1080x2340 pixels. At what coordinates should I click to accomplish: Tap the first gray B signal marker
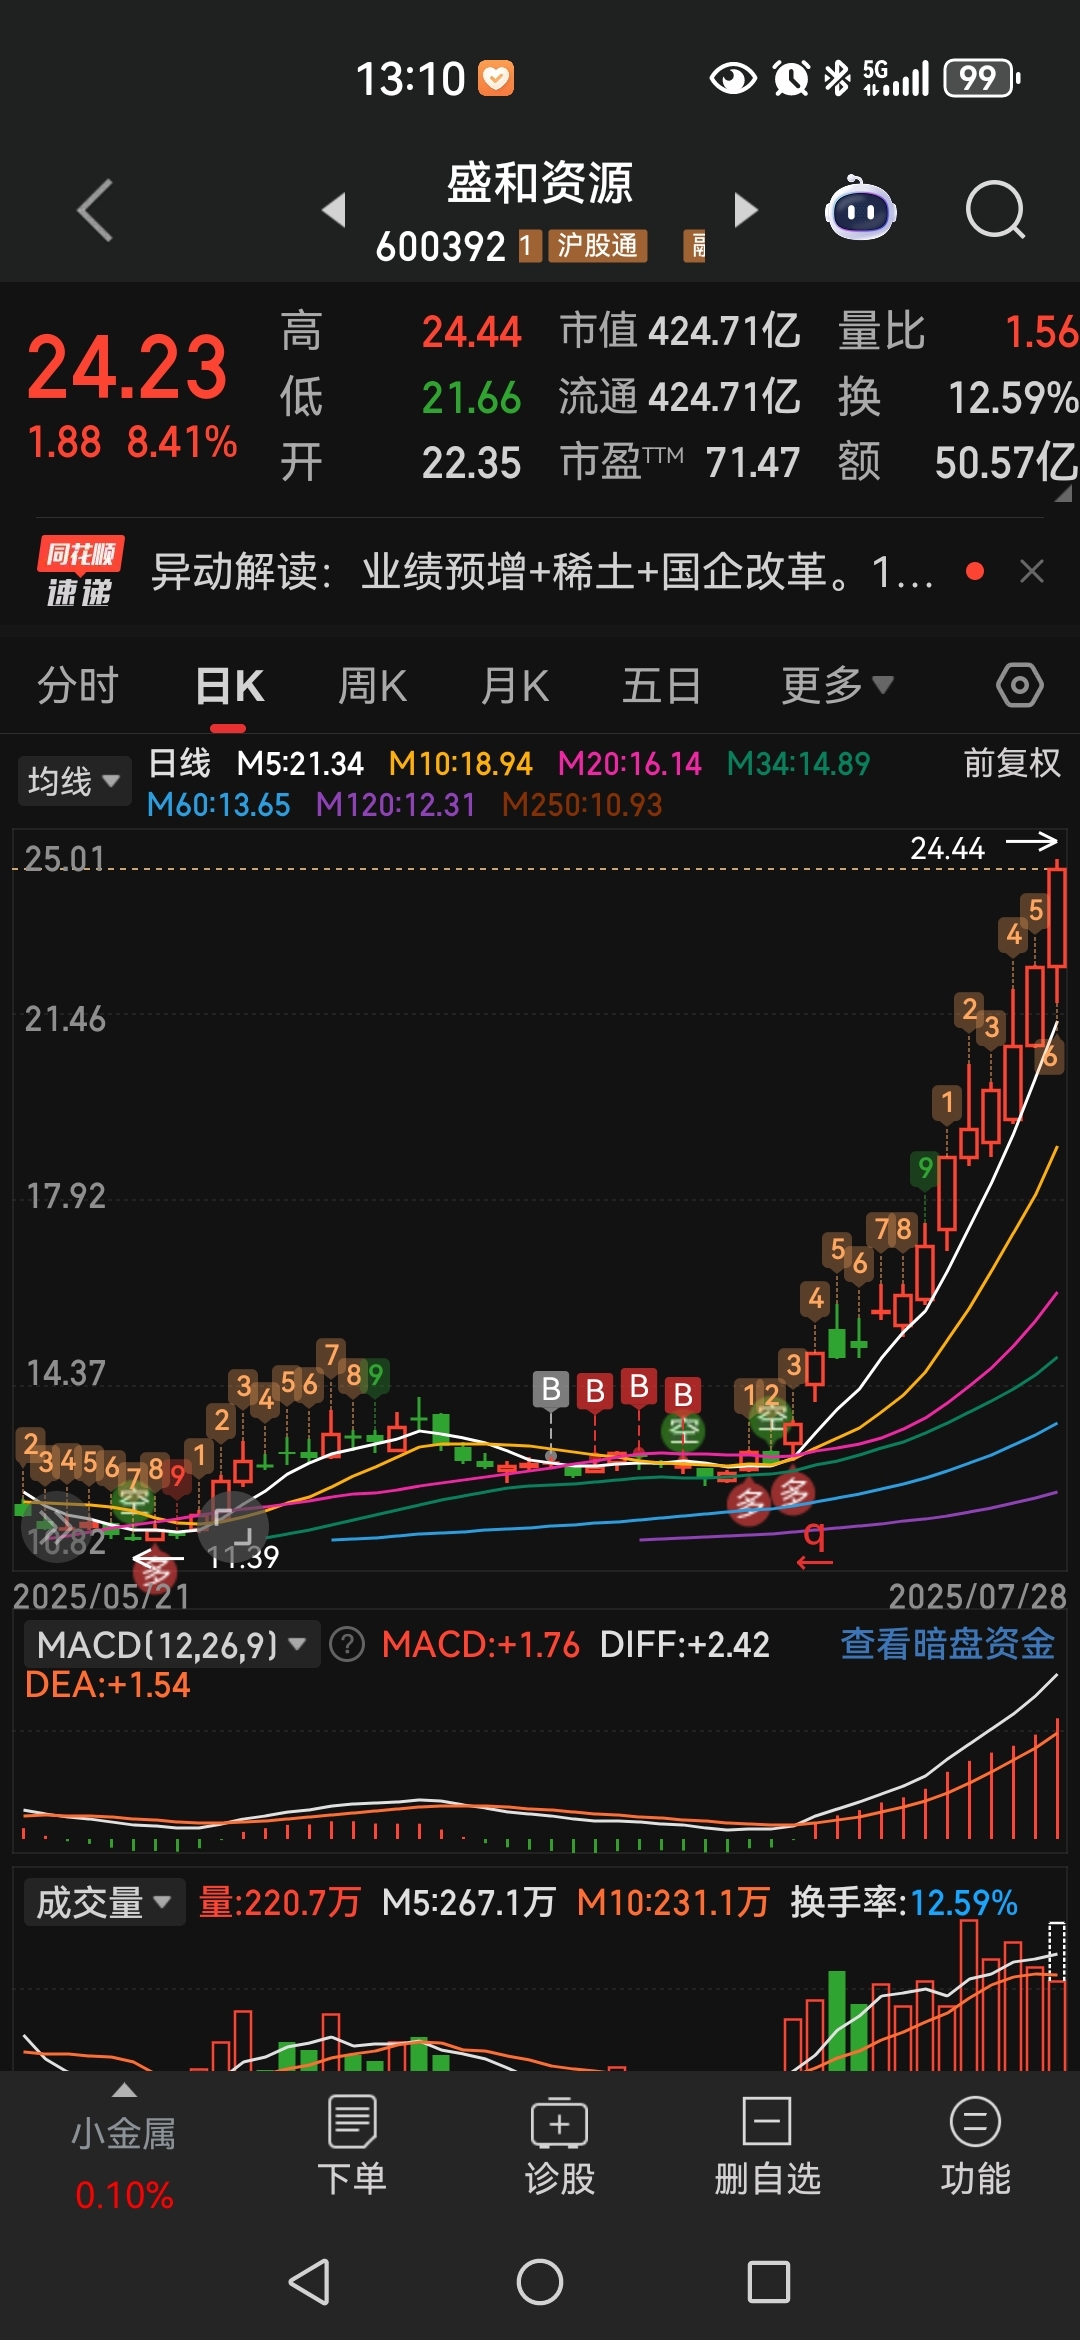551,1389
